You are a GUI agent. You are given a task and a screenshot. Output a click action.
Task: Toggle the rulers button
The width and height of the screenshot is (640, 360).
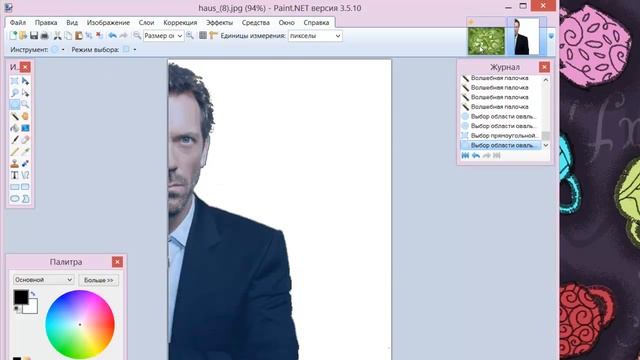click(x=213, y=36)
